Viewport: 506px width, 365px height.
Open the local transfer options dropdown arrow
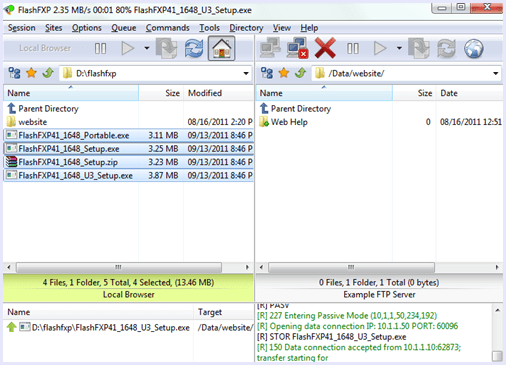pos(147,48)
